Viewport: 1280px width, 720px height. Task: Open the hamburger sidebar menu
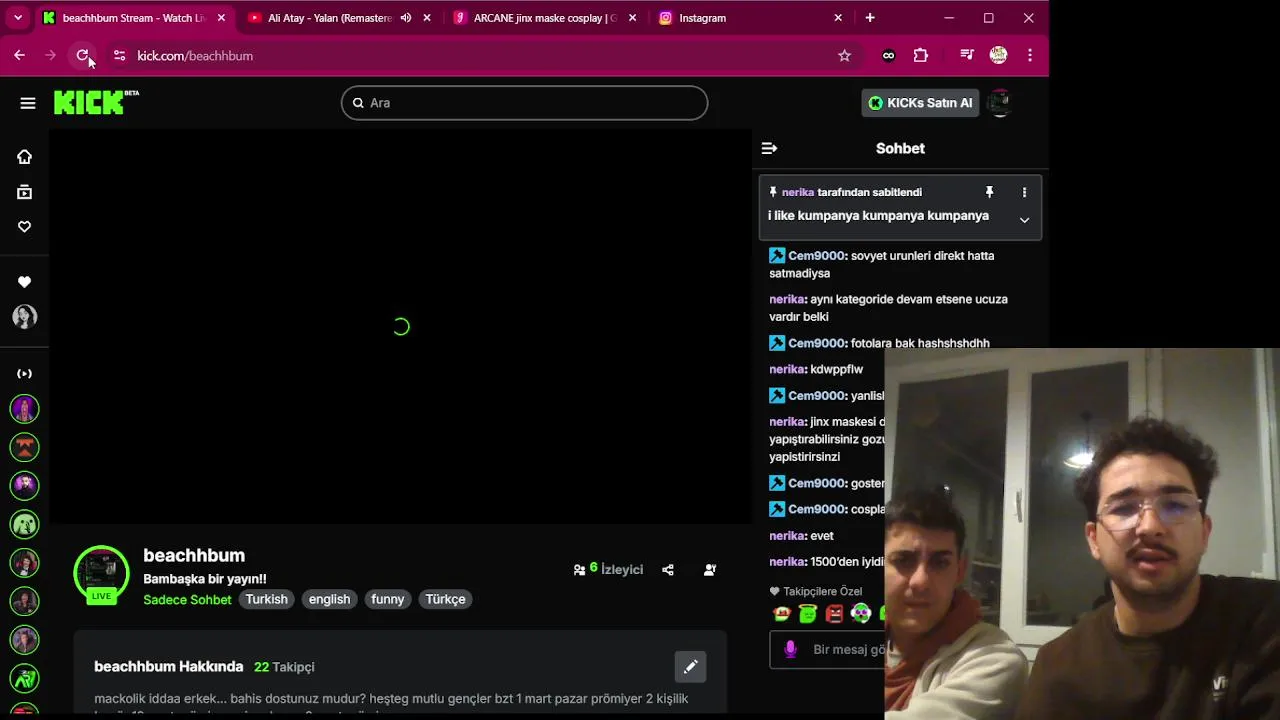[x=28, y=103]
